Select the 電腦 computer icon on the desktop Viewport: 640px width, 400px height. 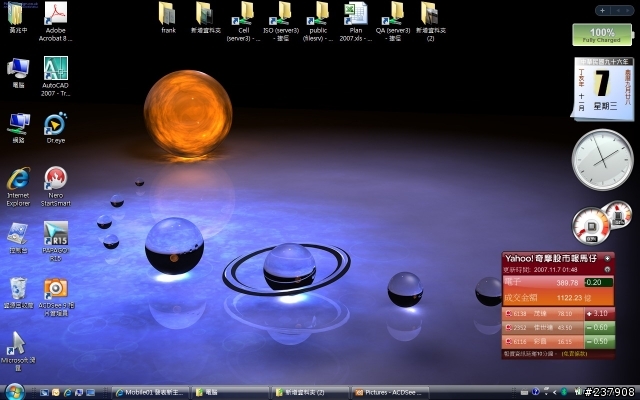[x=18, y=73]
